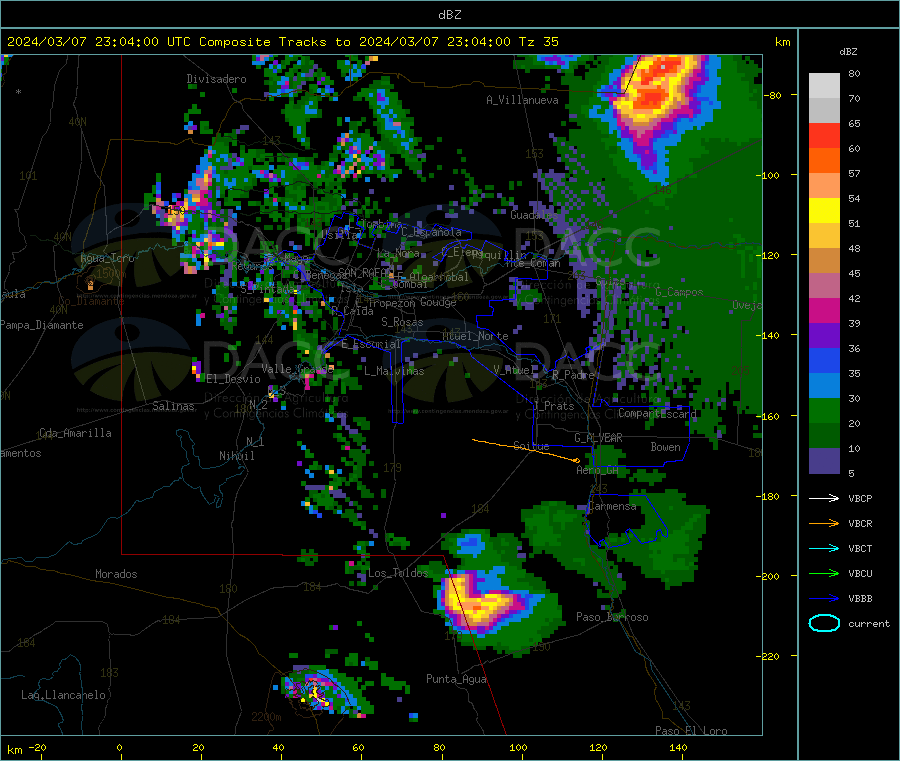Viewport: 900px width, 761px height.
Task: Click the 'Bowen' map label
Action: (x=666, y=447)
